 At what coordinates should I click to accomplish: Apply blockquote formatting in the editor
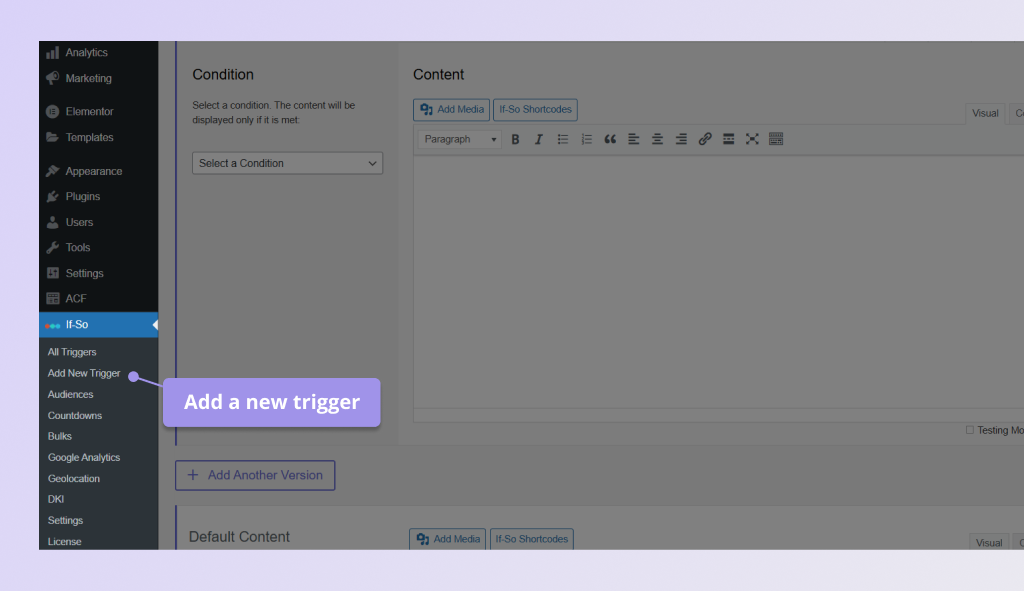pos(610,139)
